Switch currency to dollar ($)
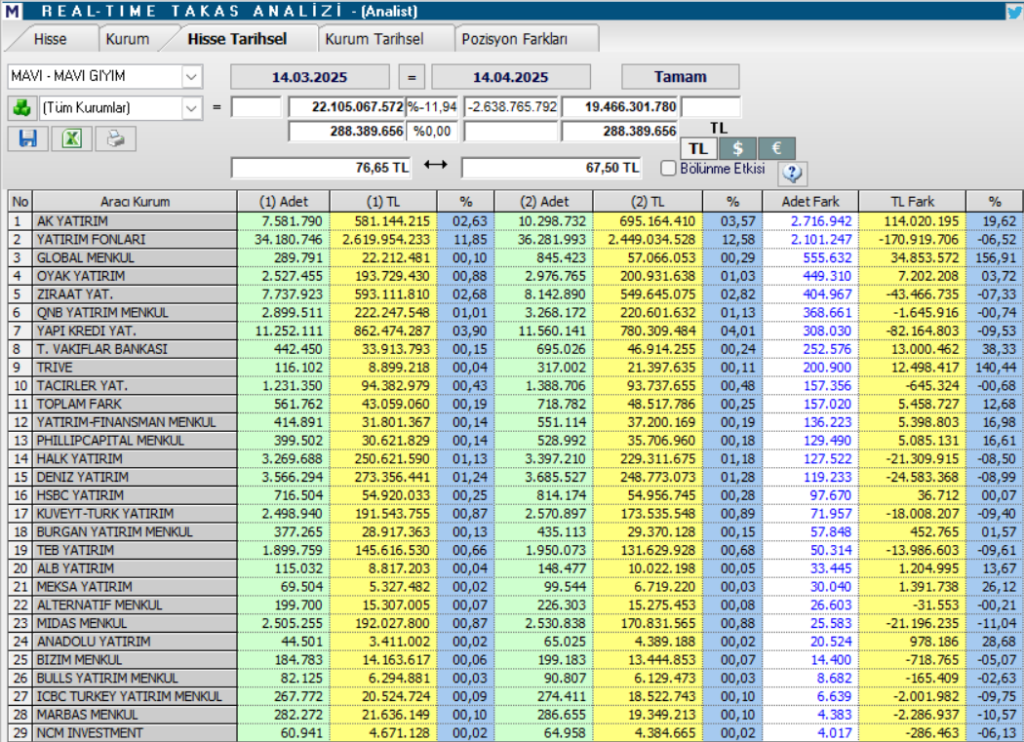This screenshot has width=1024, height=742. [737, 148]
